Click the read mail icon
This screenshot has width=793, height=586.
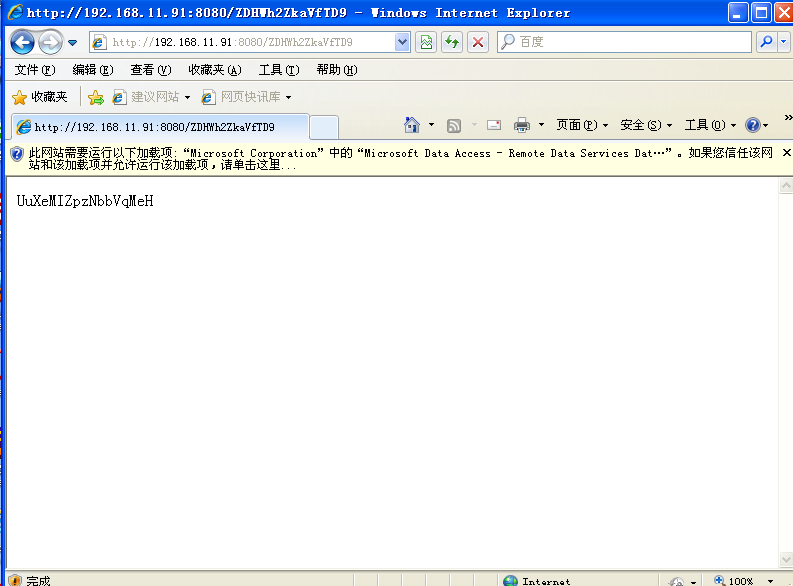point(494,124)
